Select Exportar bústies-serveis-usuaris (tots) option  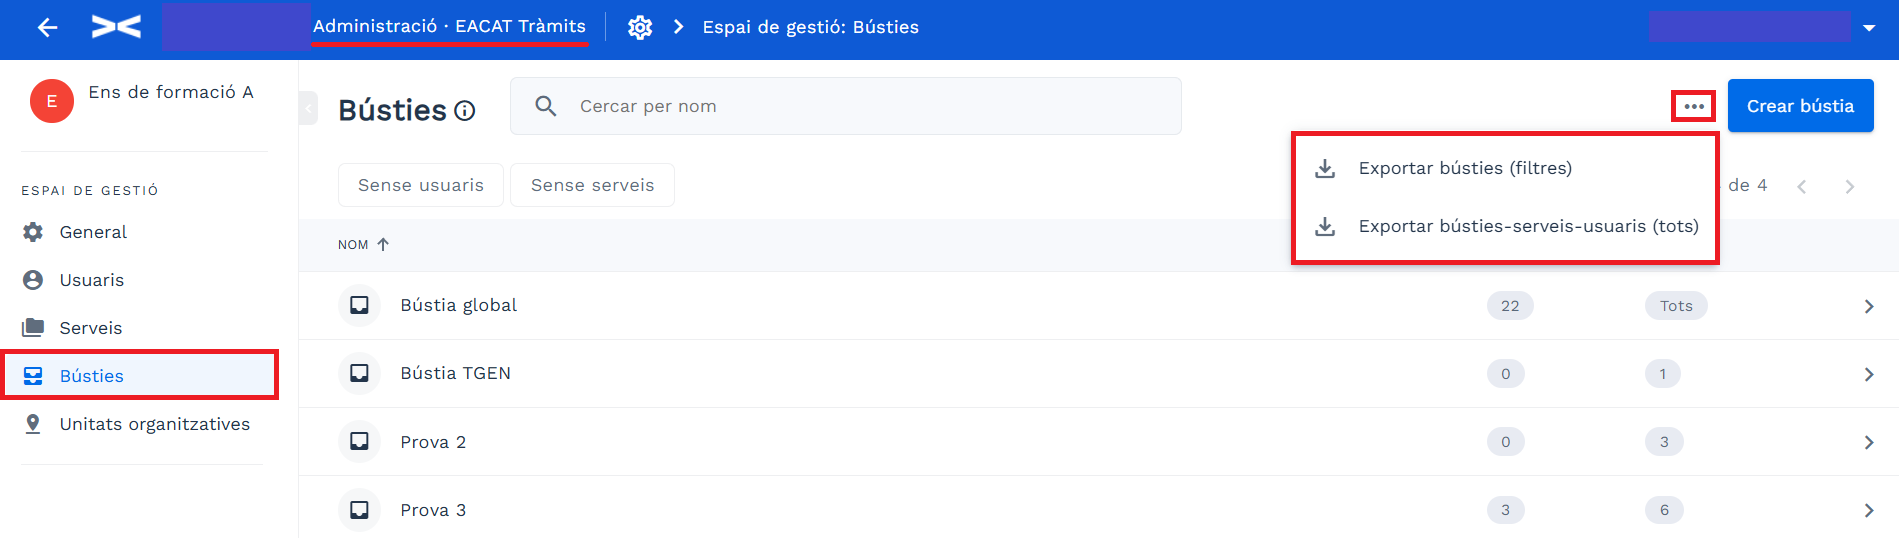[x=1504, y=226]
